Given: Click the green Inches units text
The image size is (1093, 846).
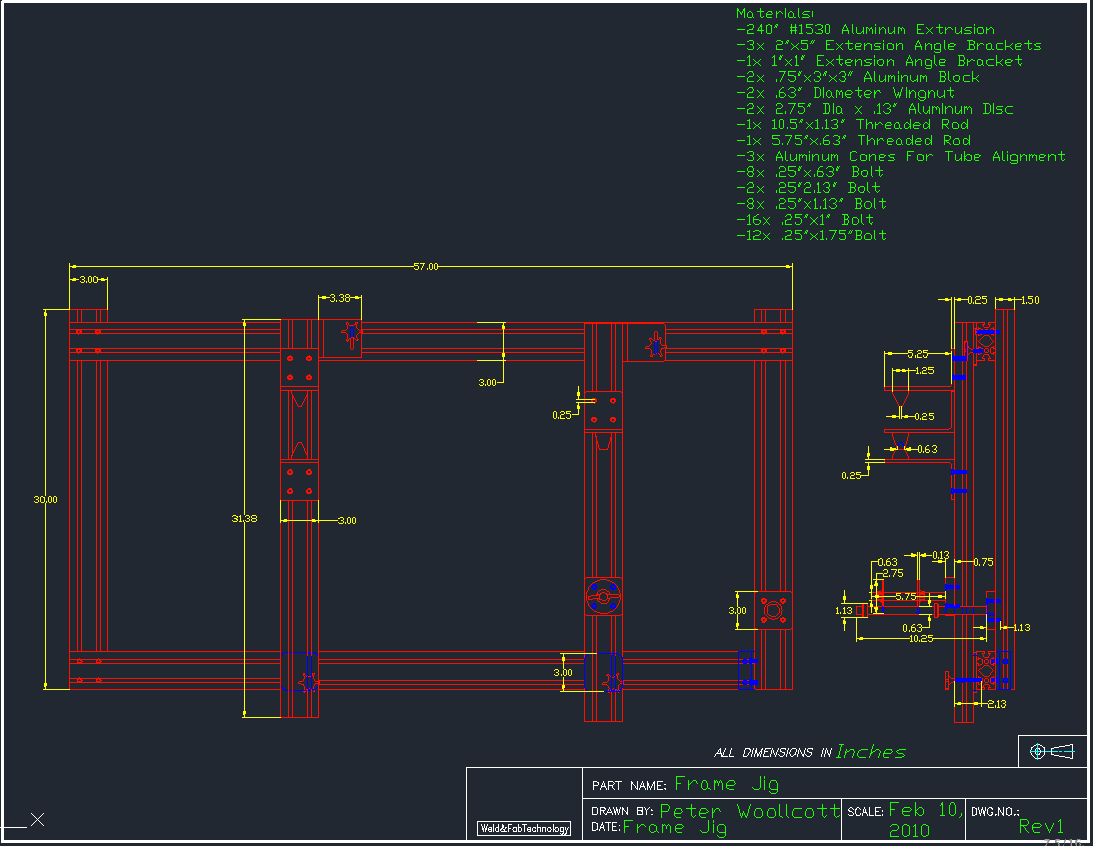Looking at the screenshot, I should (870, 751).
